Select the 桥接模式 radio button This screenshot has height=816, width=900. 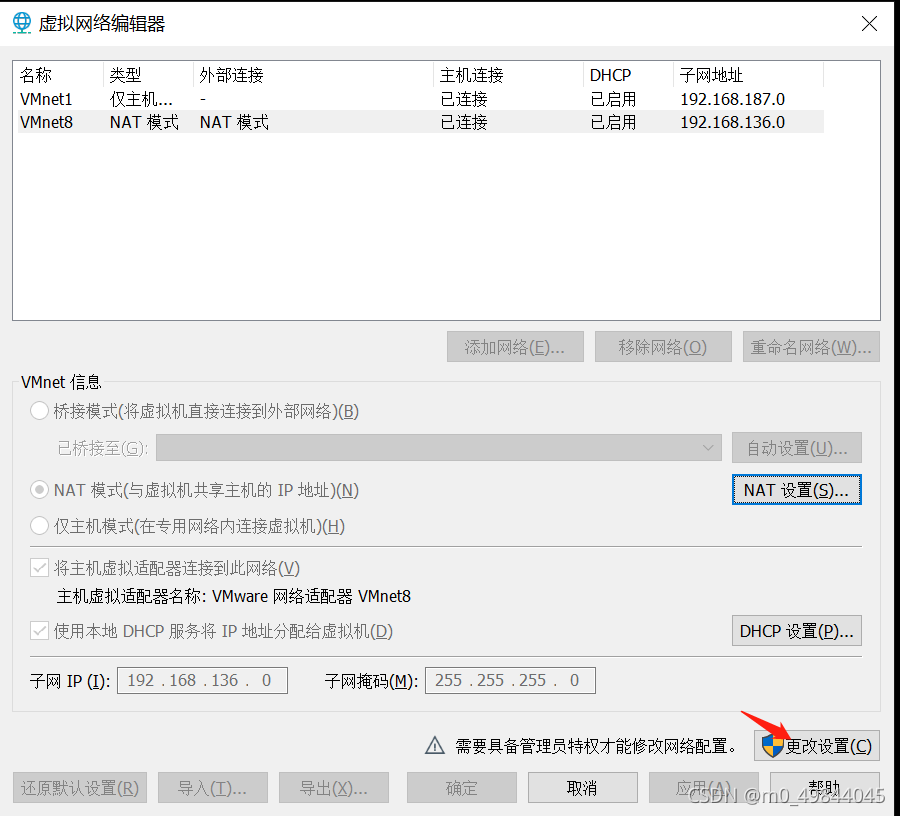[x=39, y=411]
